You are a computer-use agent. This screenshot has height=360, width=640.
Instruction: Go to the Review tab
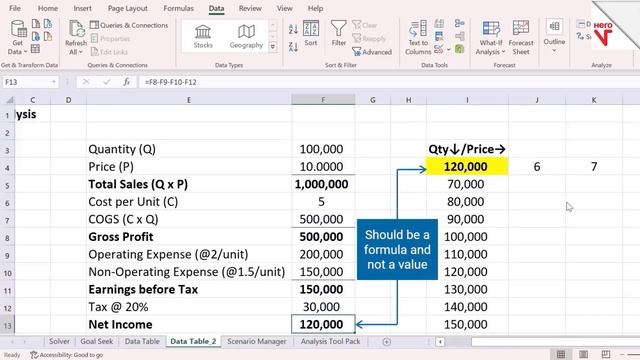pos(250,8)
